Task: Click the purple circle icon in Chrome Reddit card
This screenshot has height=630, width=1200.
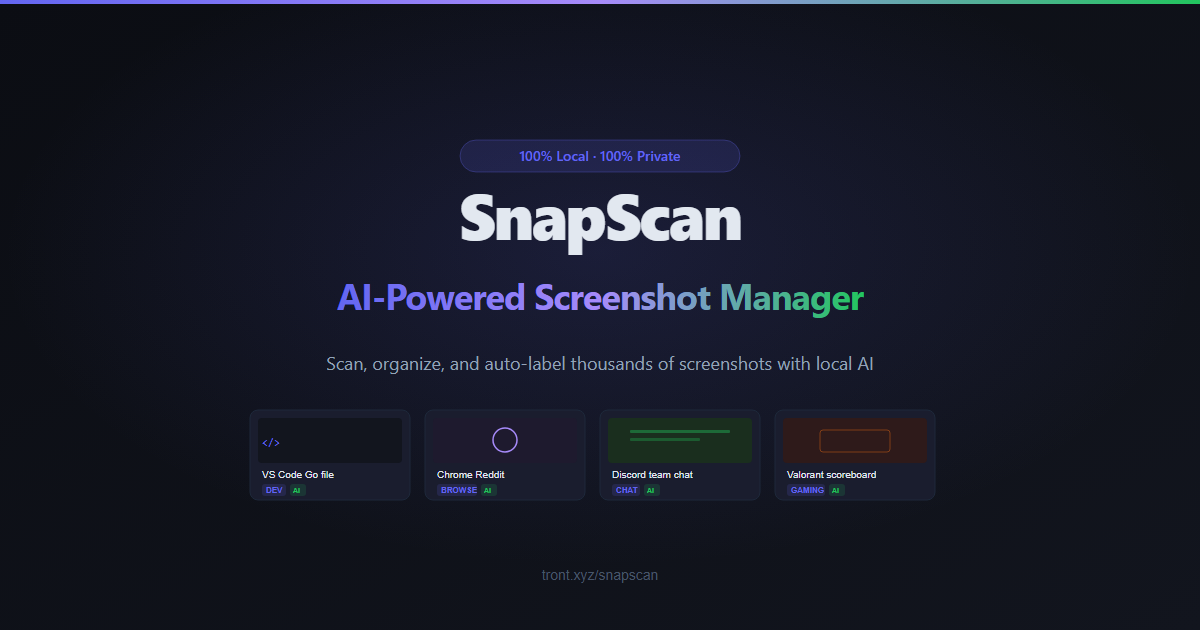Action: (505, 440)
